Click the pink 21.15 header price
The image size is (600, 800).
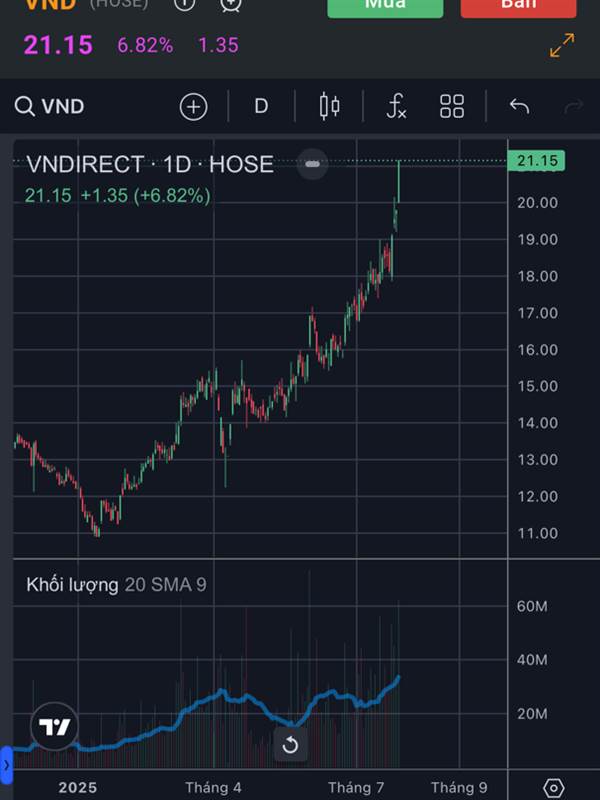tap(58, 45)
